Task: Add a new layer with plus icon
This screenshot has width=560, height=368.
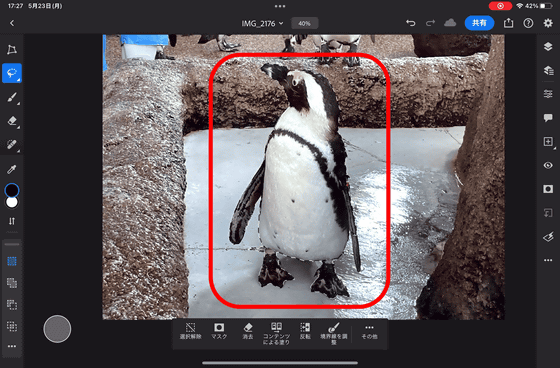Action: click(x=548, y=141)
